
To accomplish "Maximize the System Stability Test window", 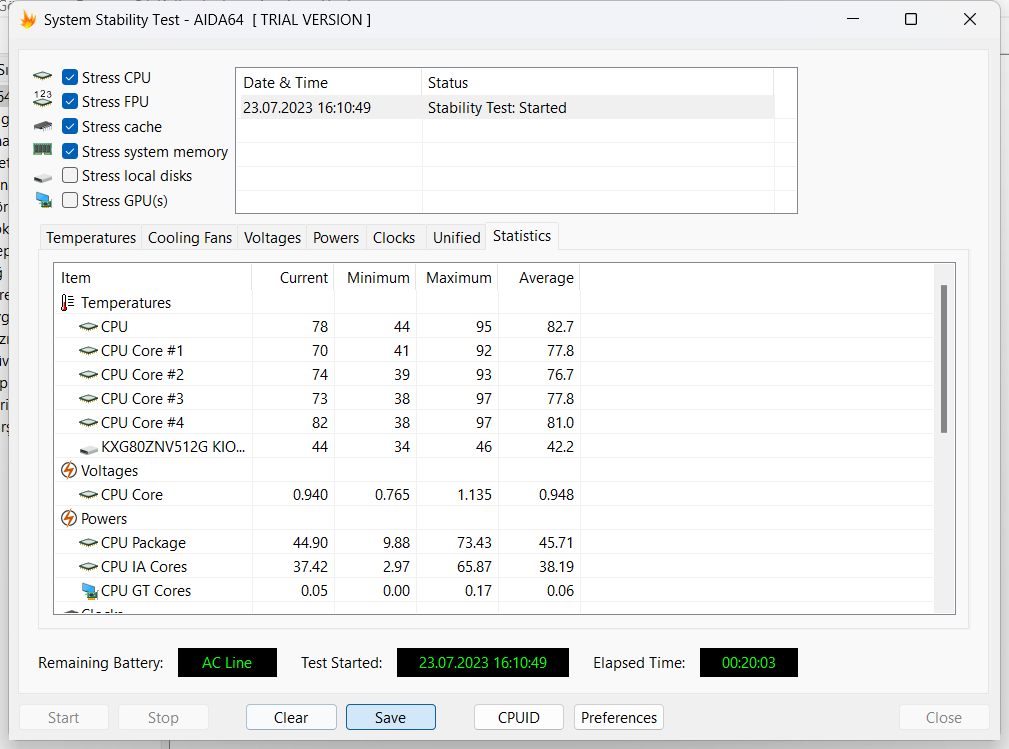I will (911, 19).
